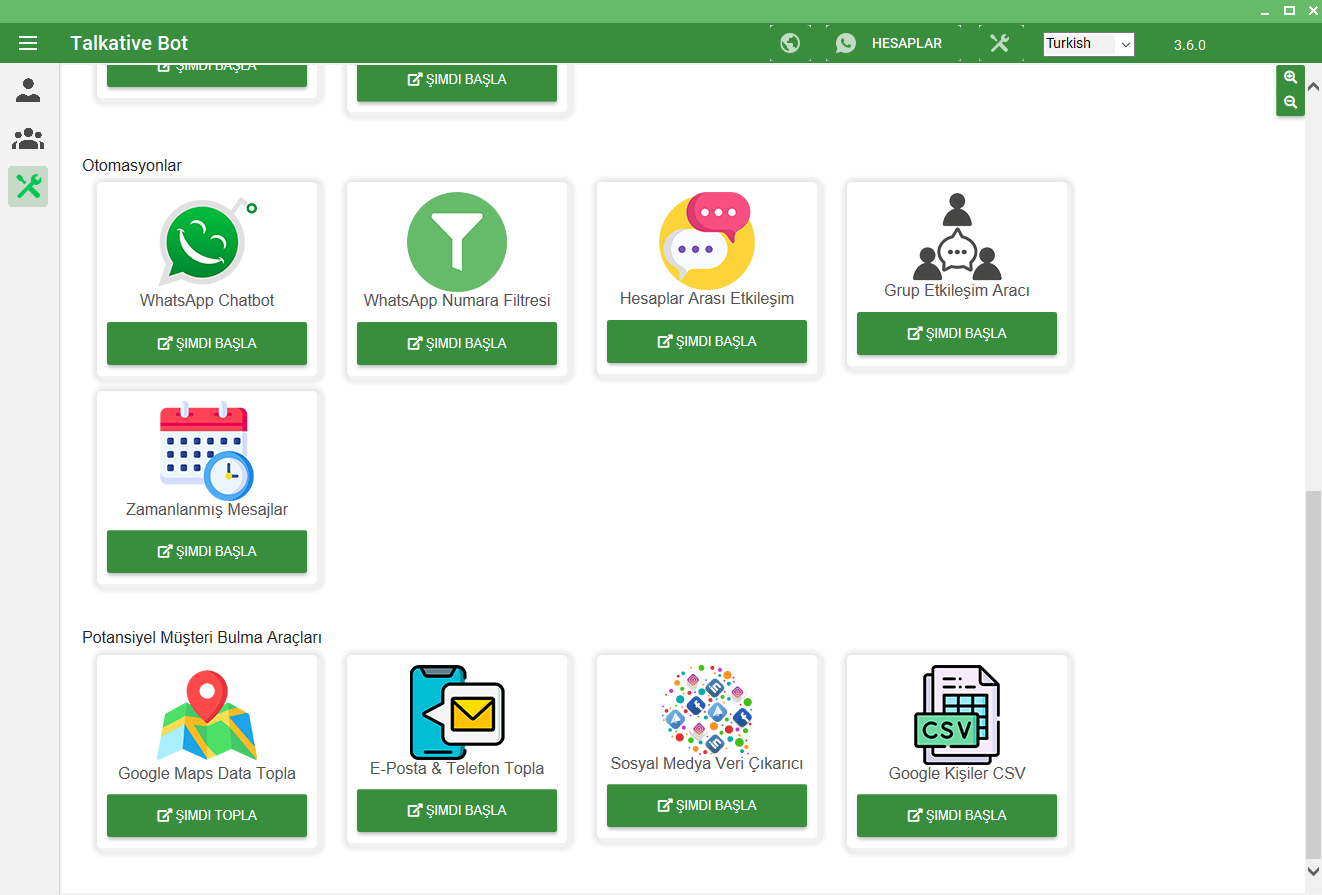Select the group people sidebar icon
This screenshot has height=895, width=1322.
(28, 139)
